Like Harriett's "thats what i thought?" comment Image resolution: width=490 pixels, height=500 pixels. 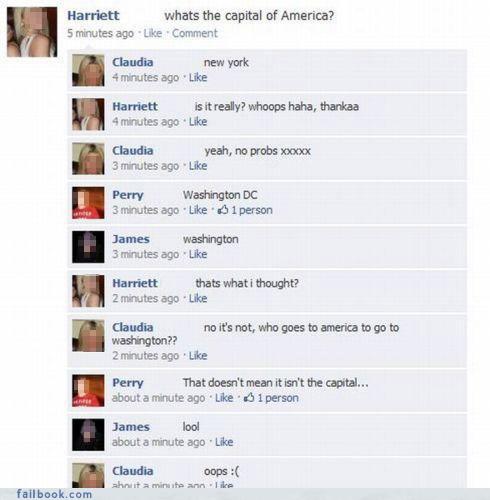click(x=198, y=298)
